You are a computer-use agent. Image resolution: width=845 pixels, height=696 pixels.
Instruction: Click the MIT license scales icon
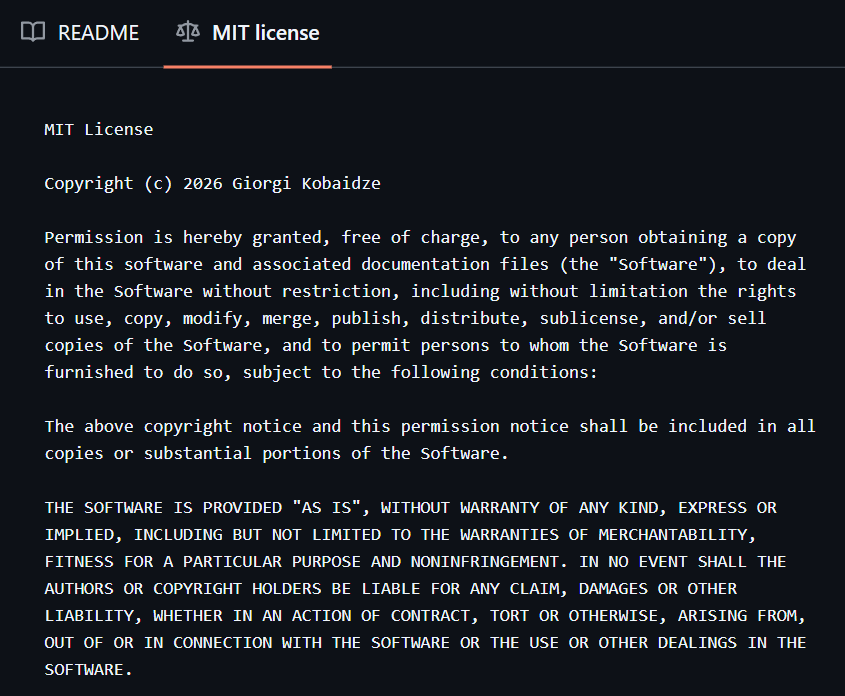pos(187,32)
